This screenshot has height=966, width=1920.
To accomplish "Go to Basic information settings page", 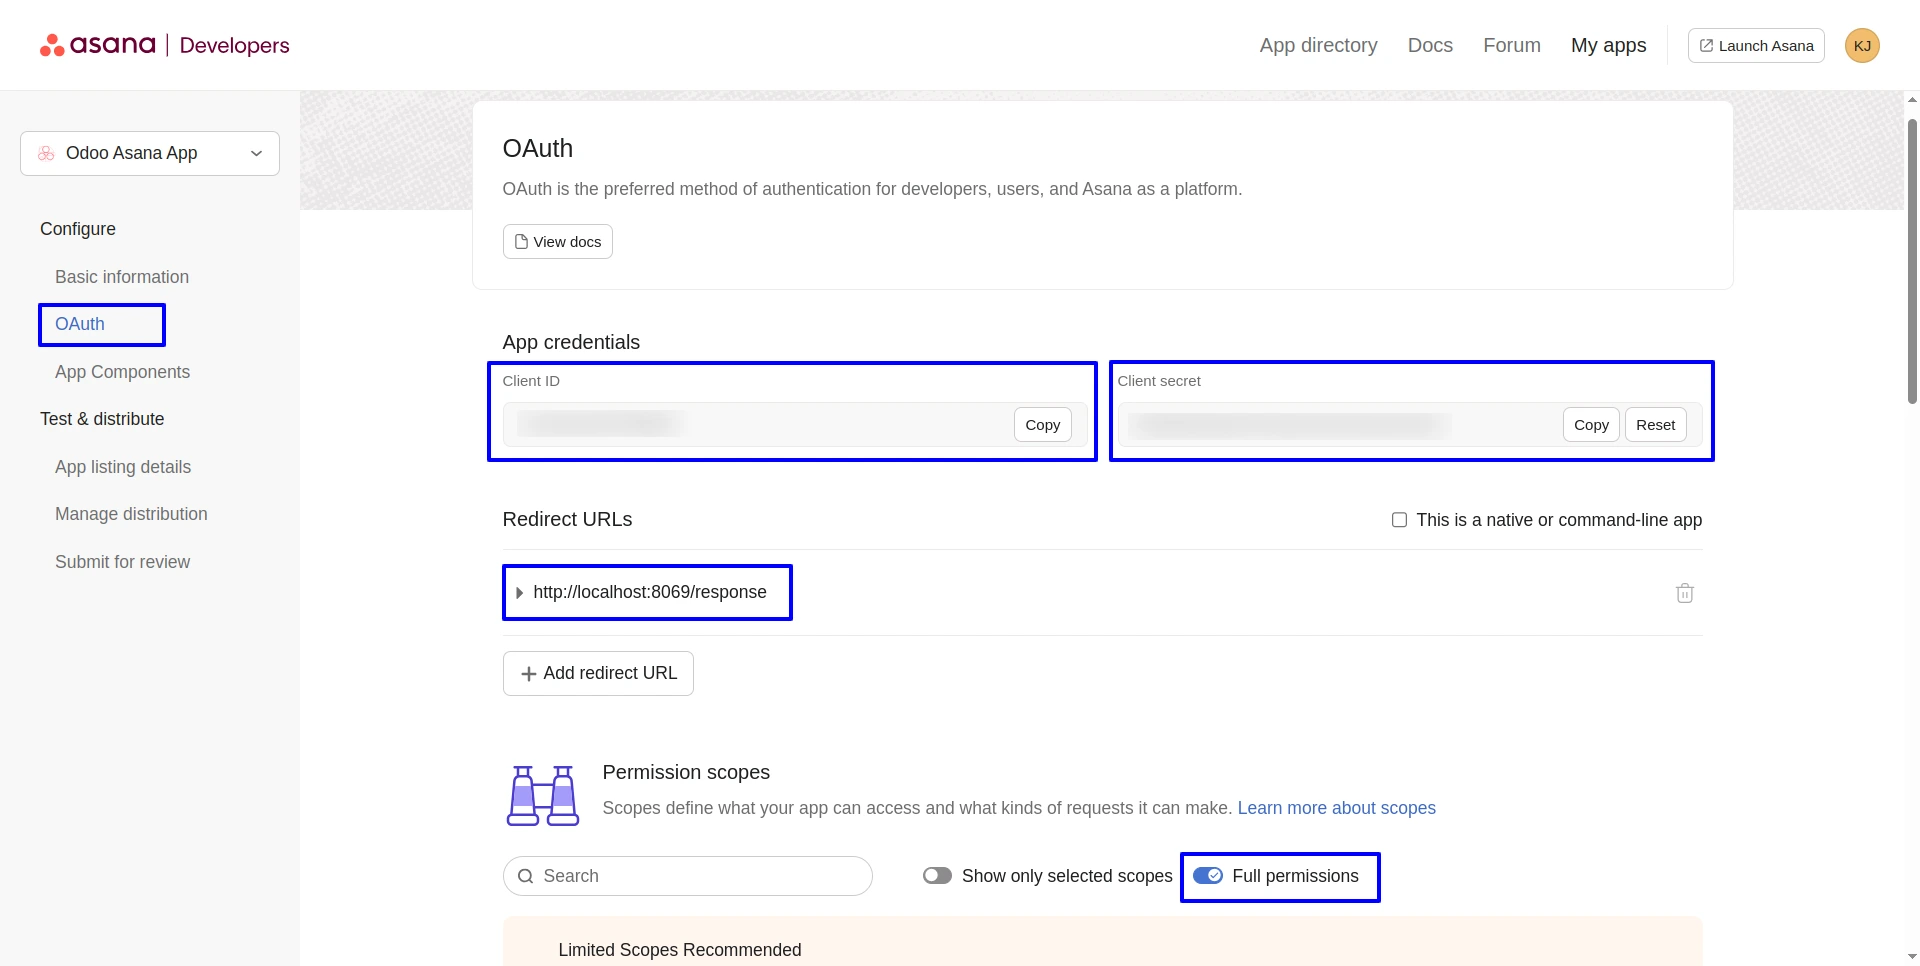I will 122,277.
